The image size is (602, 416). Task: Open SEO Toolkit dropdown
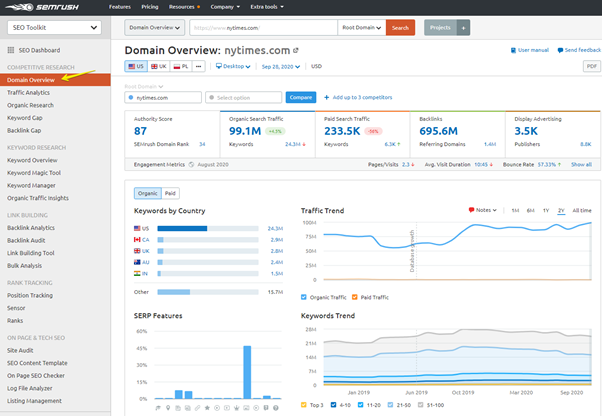55,28
